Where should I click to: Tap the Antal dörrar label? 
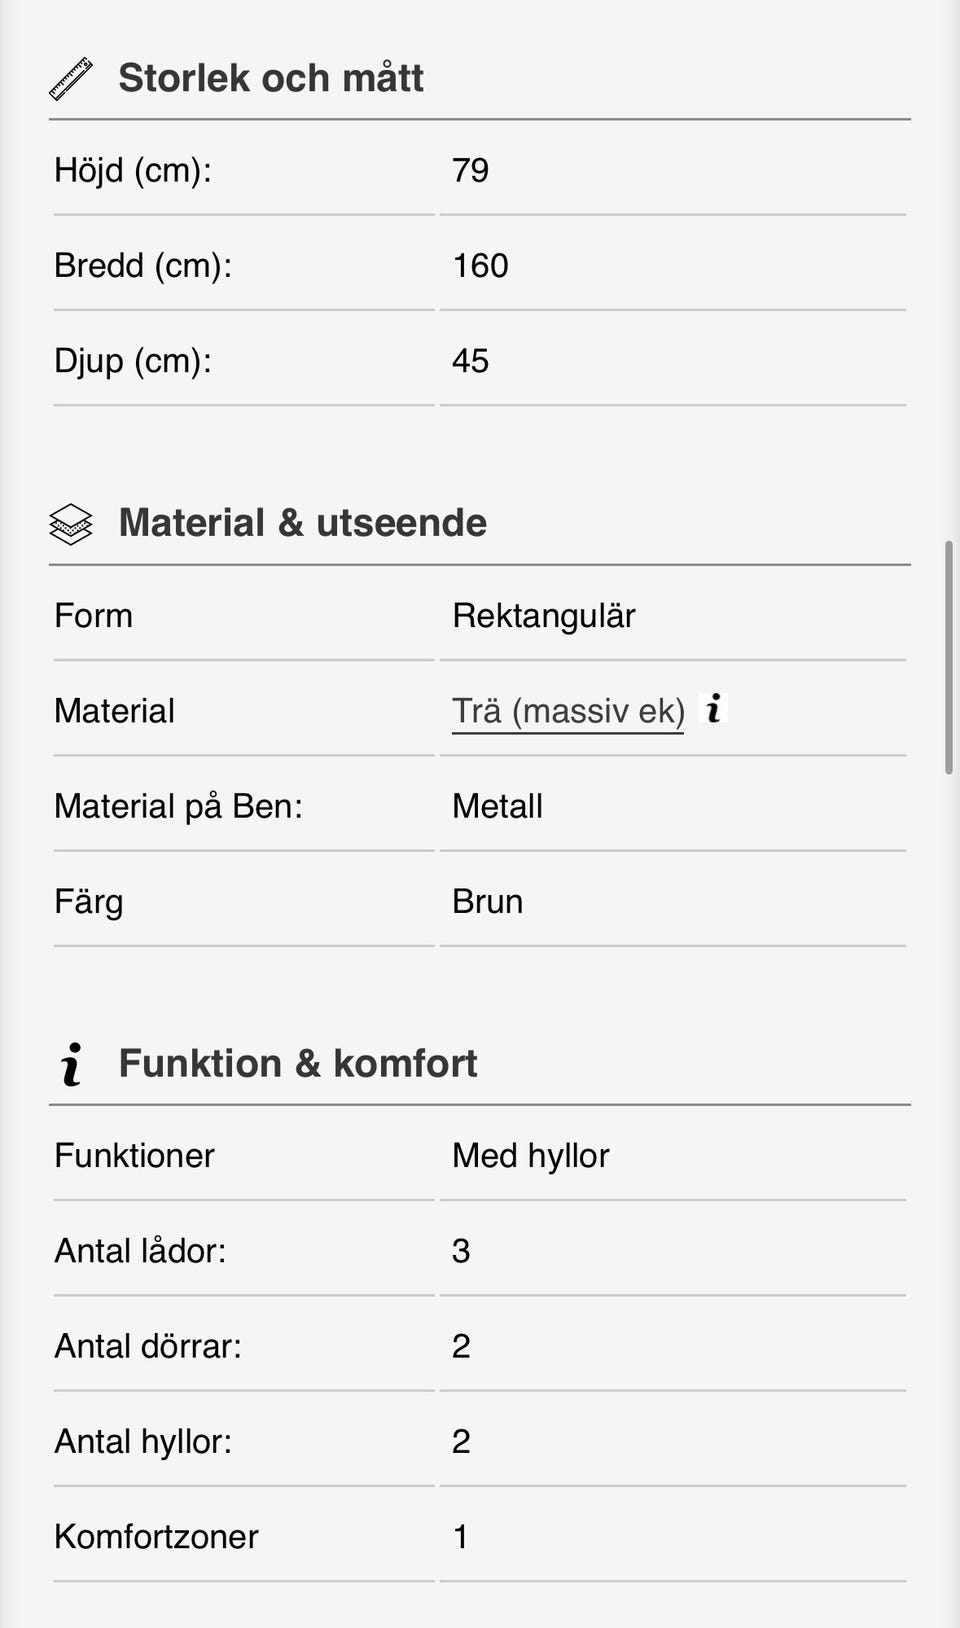tap(148, 1346)
